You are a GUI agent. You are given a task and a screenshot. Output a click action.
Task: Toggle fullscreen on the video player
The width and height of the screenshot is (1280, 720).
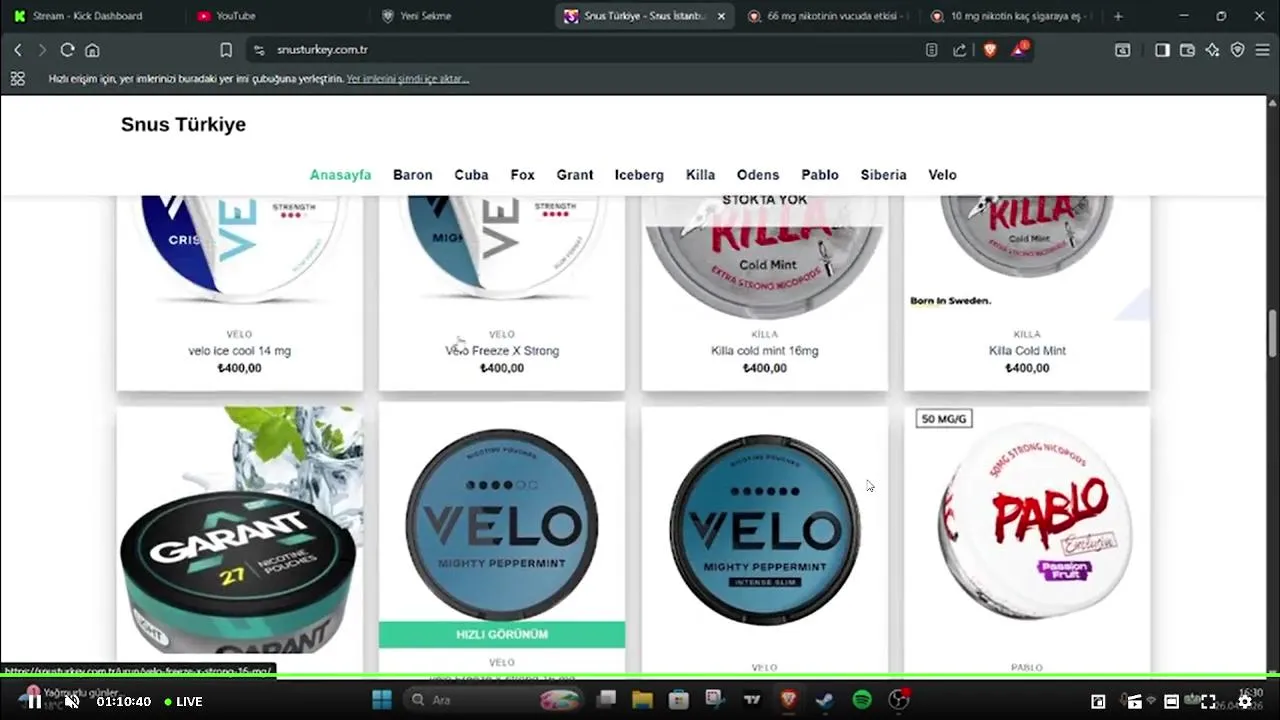point(1208,702)
